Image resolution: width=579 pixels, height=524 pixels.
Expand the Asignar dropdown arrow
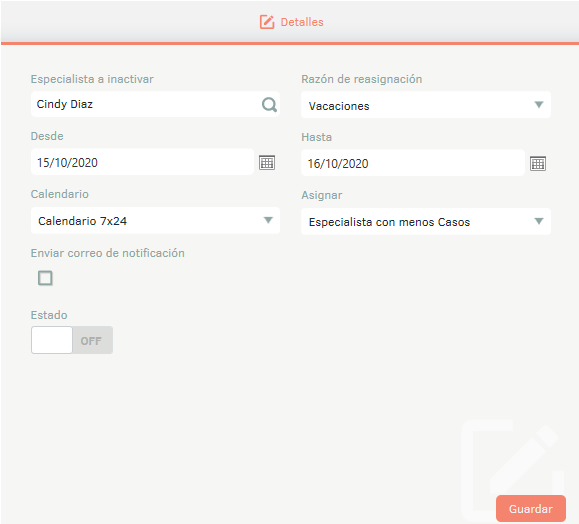tap(539, 221)
